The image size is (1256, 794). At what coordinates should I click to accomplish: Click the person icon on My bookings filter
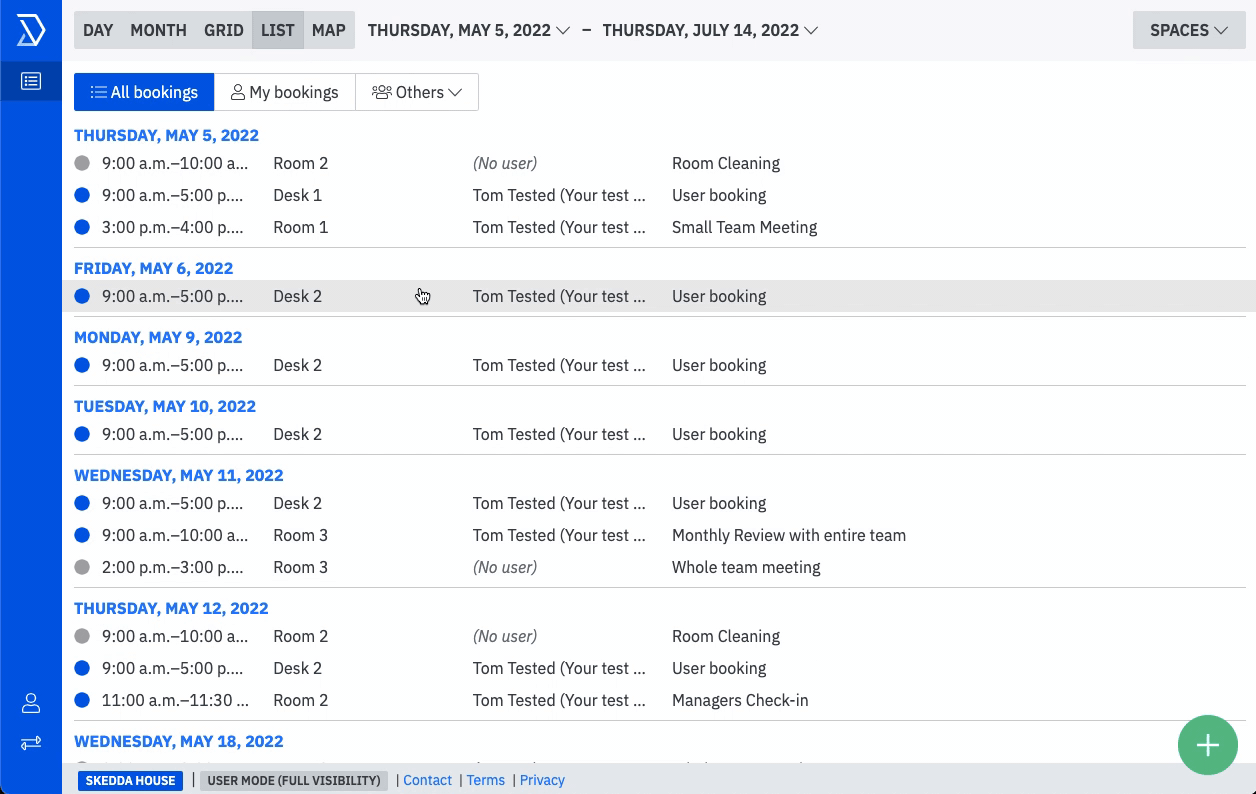[x=237, y=91]
